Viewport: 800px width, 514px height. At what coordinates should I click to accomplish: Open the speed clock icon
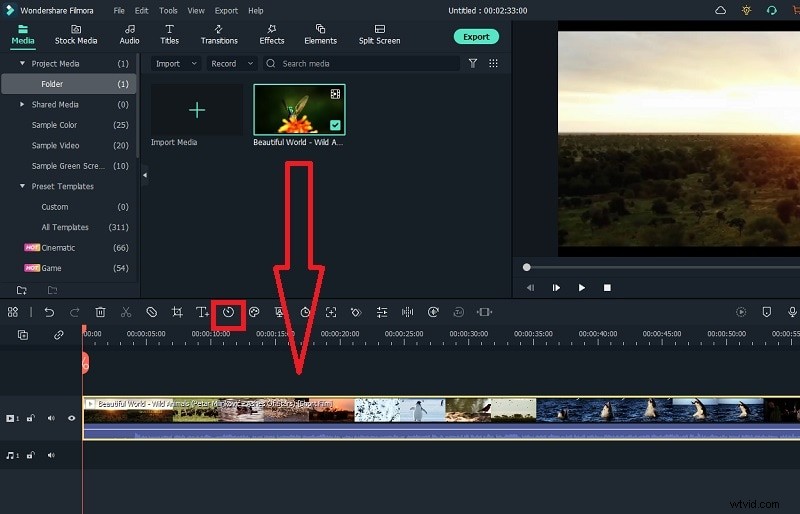coord(228,312)
